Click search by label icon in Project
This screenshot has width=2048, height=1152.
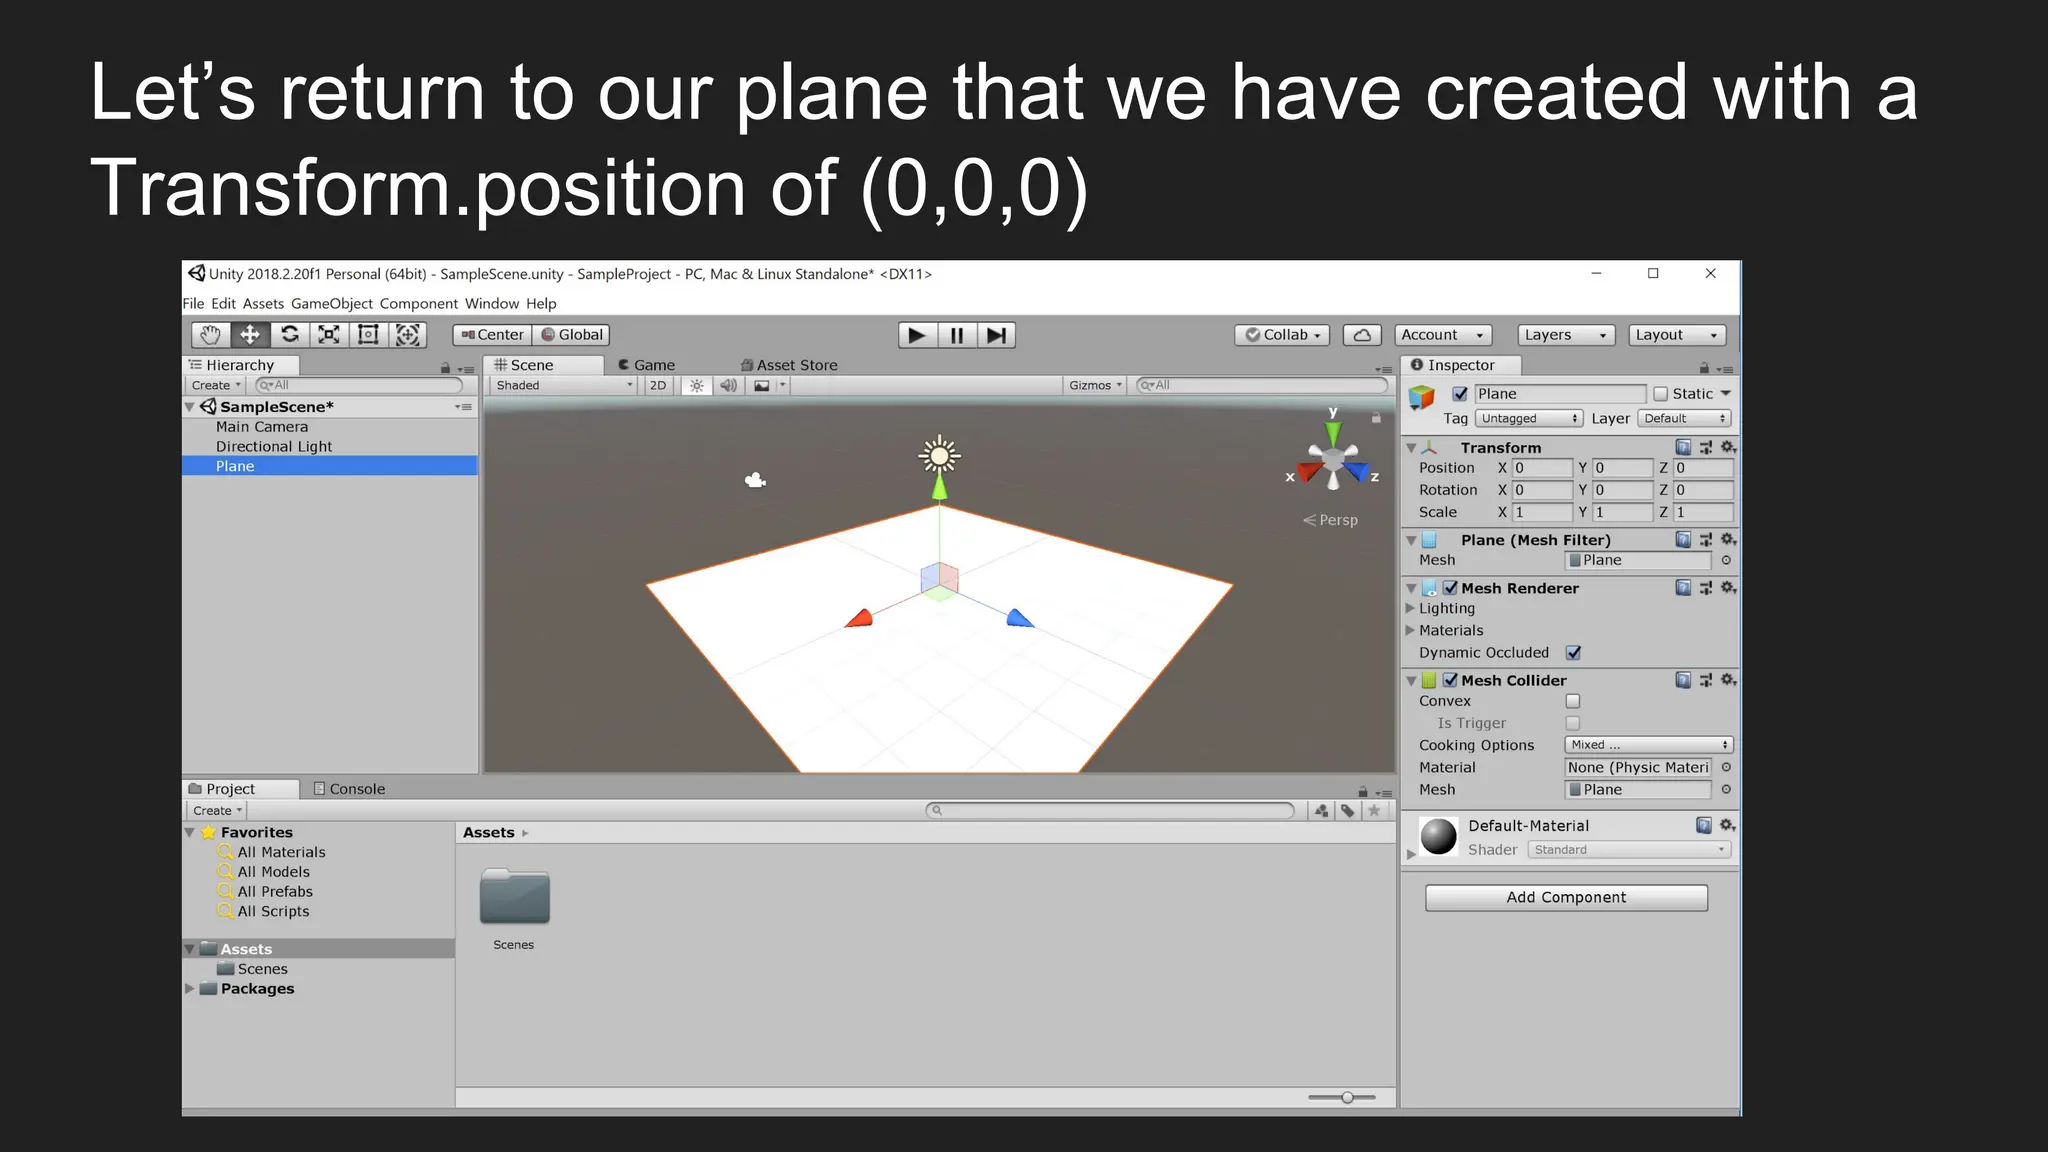click(1348, 811)
